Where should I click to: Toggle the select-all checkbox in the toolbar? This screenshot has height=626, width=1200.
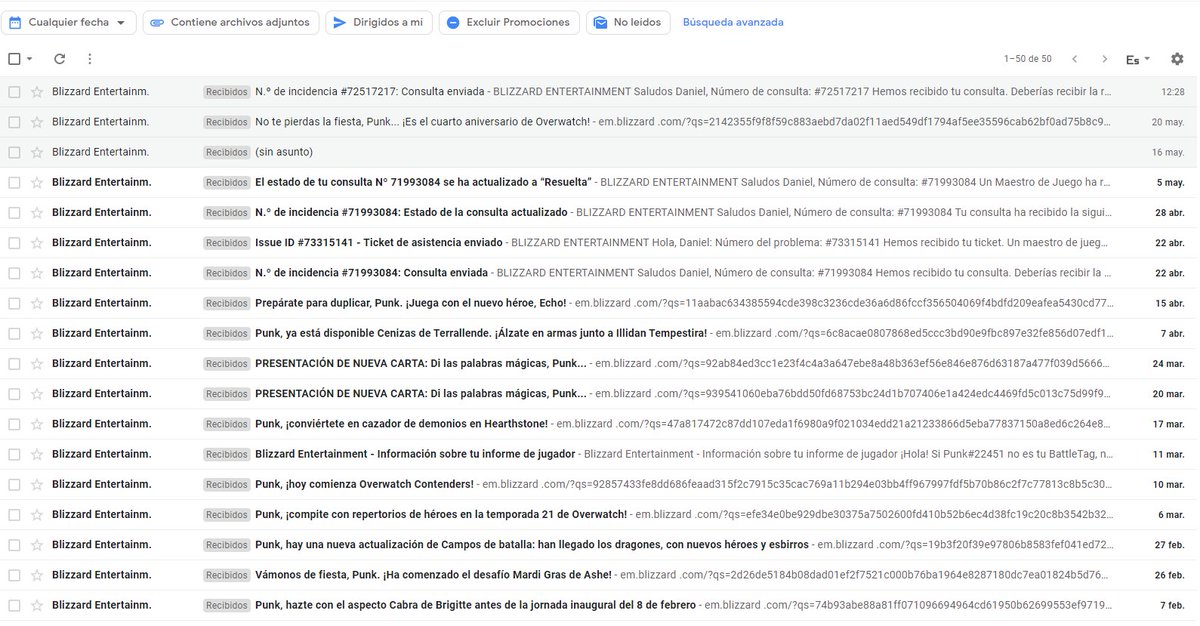point(14,59)
